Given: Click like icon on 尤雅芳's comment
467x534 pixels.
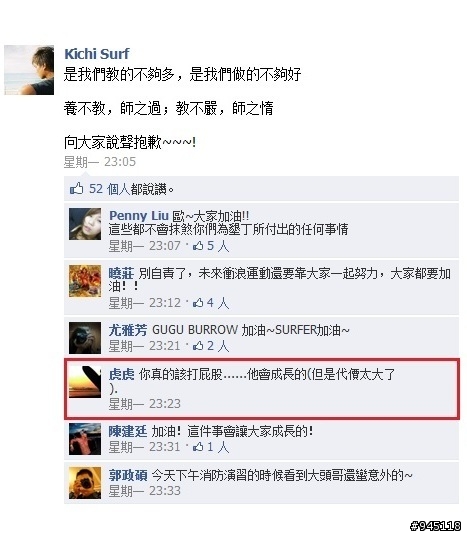Looking at the screenshot, I should coord(198,346).
